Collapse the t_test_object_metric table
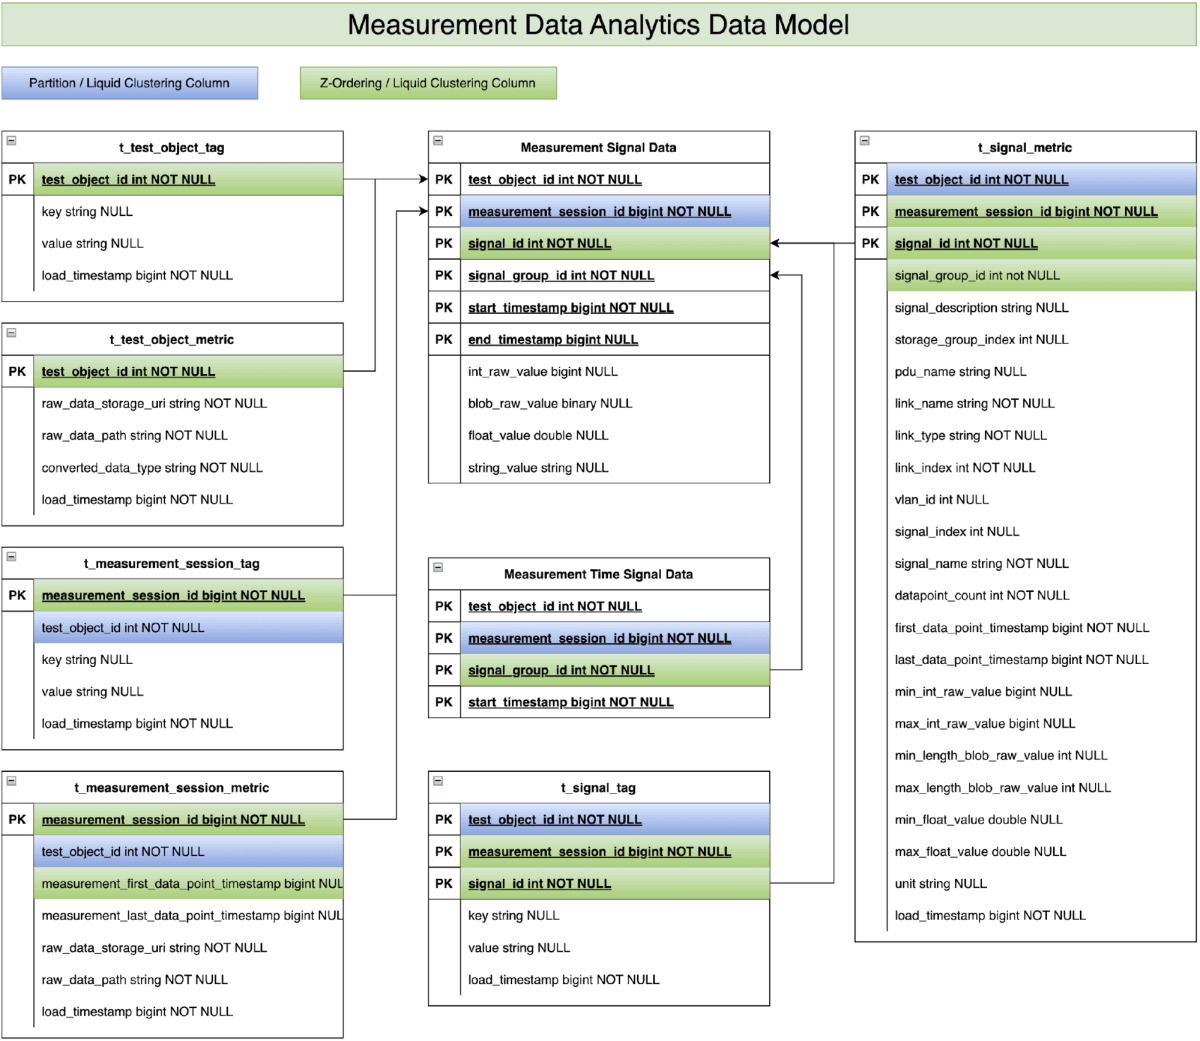Image resolution: width=1200 pixels, height=1041 pixels. (11, 333)
